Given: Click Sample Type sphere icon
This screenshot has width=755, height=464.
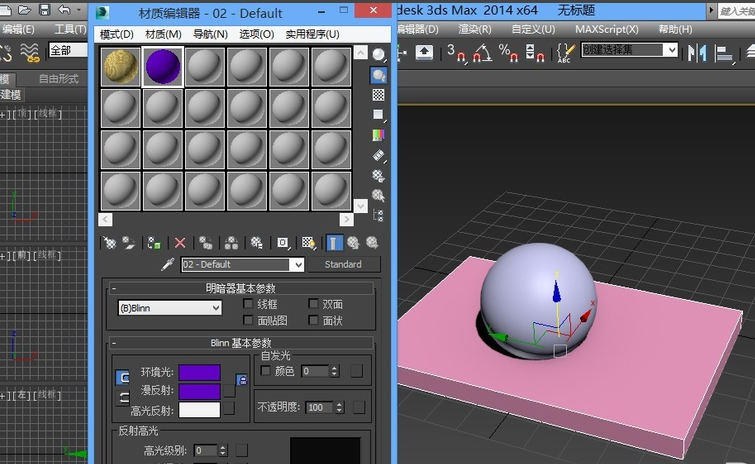Looking at the screenshot, I should coord(378,55).
